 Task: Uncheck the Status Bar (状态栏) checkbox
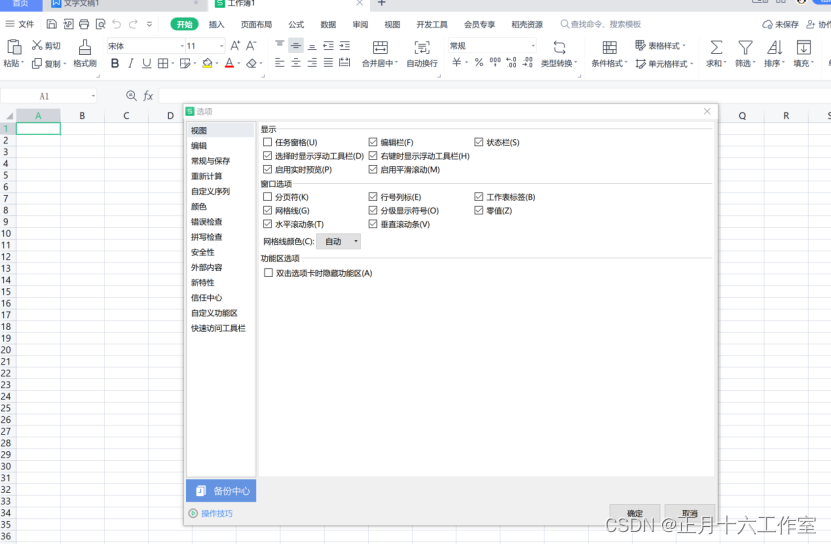point(479,142)
